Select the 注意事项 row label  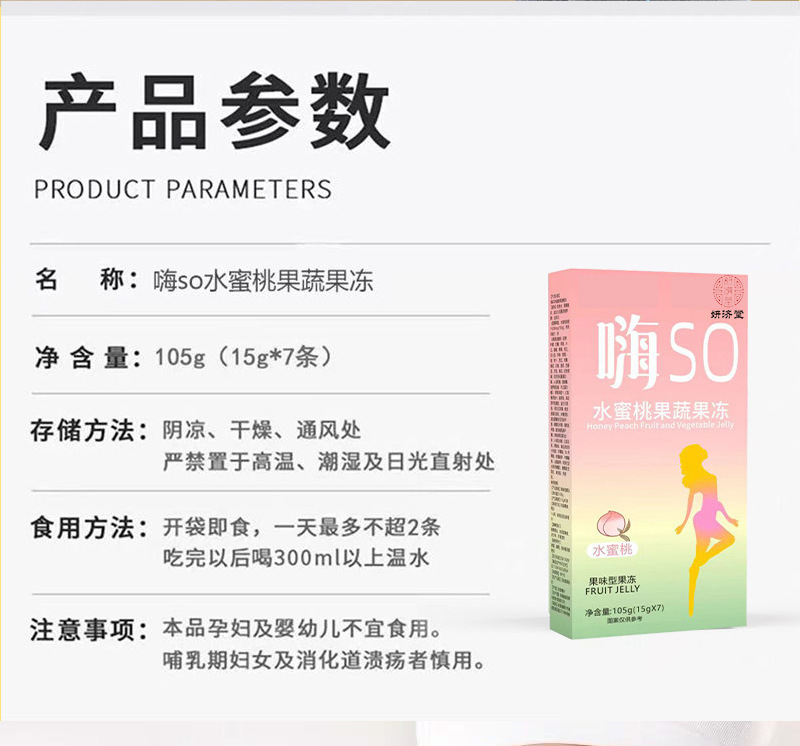89,629
